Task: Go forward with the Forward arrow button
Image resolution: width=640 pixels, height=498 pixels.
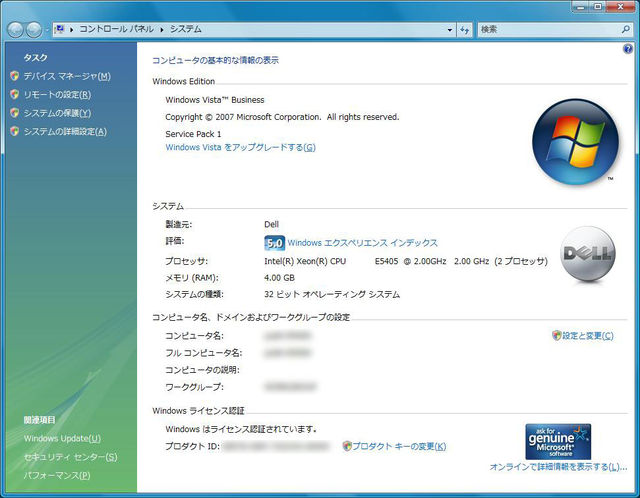Action: [x=33, y=29]
